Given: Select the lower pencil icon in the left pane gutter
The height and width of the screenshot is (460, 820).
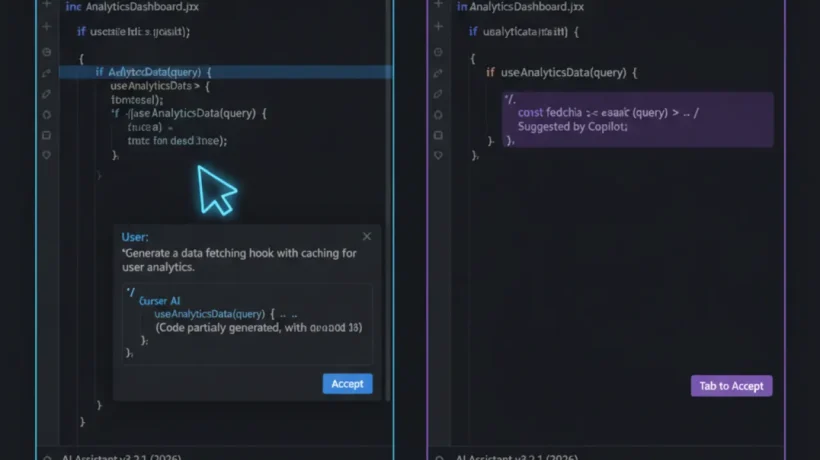Looking at the screenshot, I should [x=47, y=94].
